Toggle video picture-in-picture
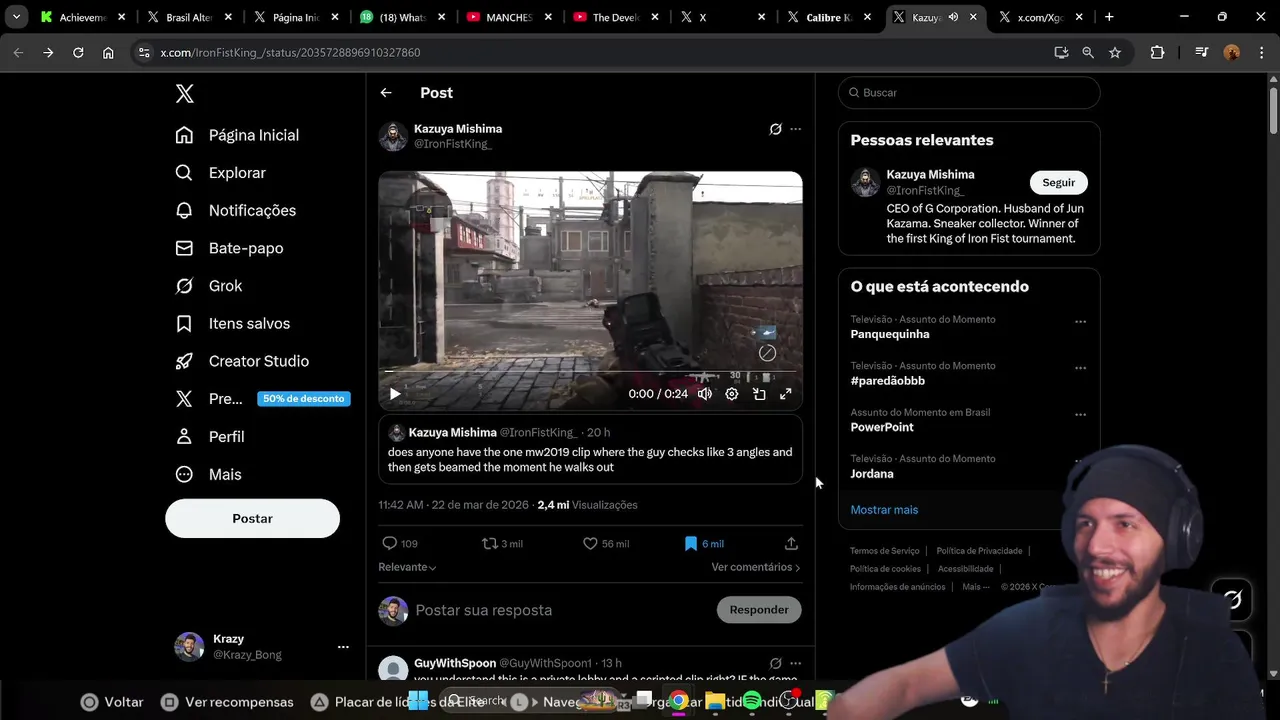Screen dimensions: 1280x720 759,394
